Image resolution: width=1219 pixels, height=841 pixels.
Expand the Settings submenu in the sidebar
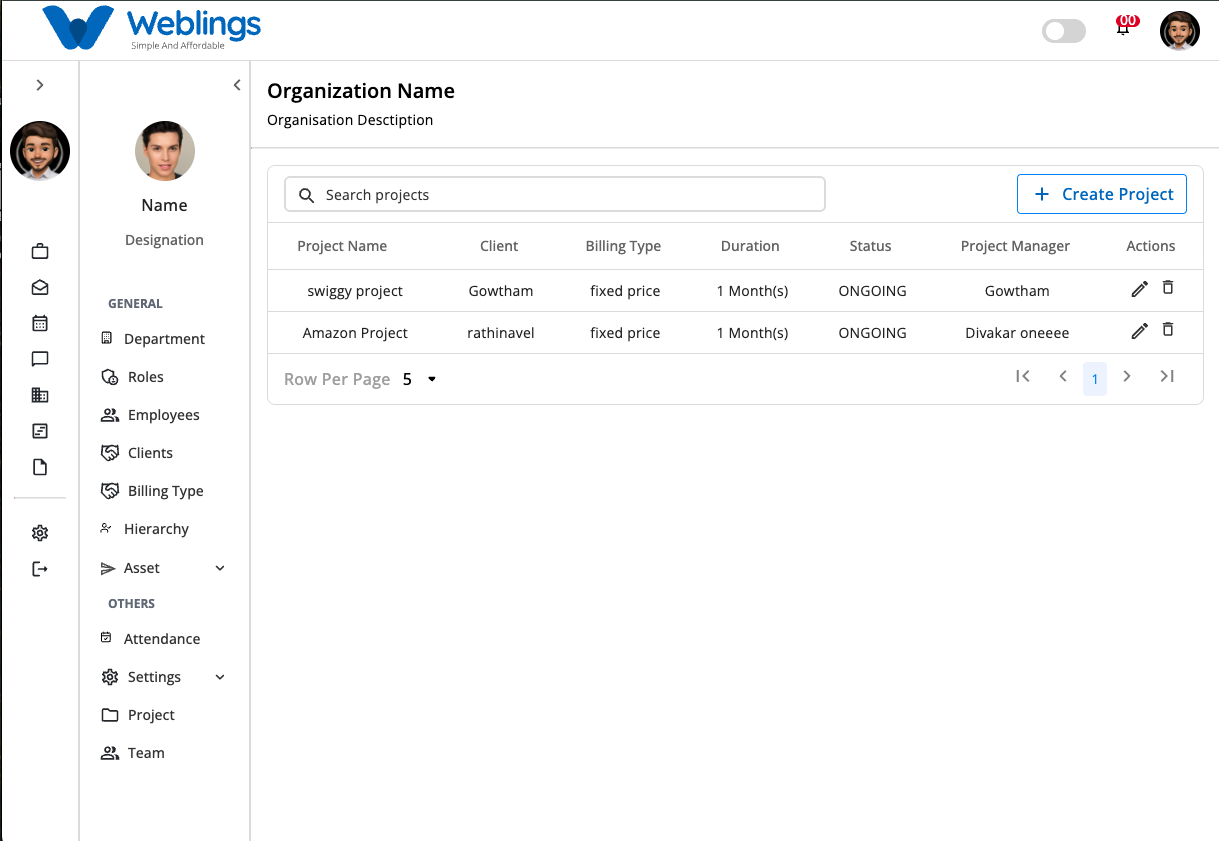click(220, 677)
